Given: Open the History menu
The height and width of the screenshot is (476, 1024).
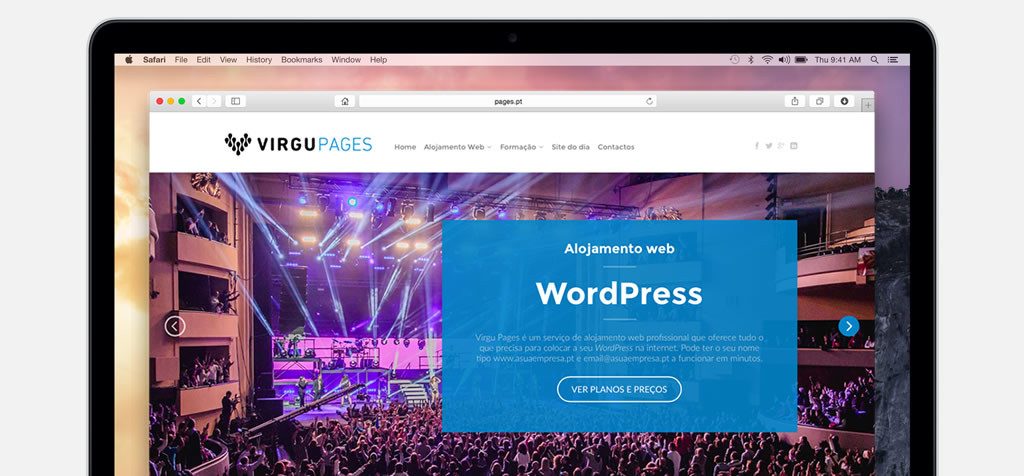Looking at the screenshot, I should pyautogui.click(x=258, y=60).
